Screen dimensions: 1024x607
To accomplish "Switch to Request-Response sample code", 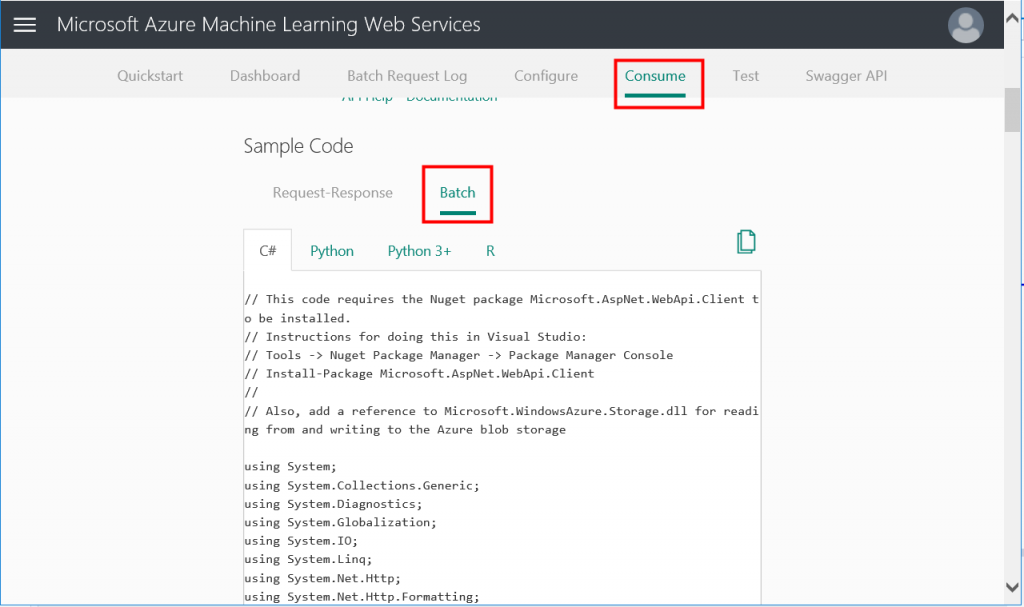I will (x=332, y=193).
